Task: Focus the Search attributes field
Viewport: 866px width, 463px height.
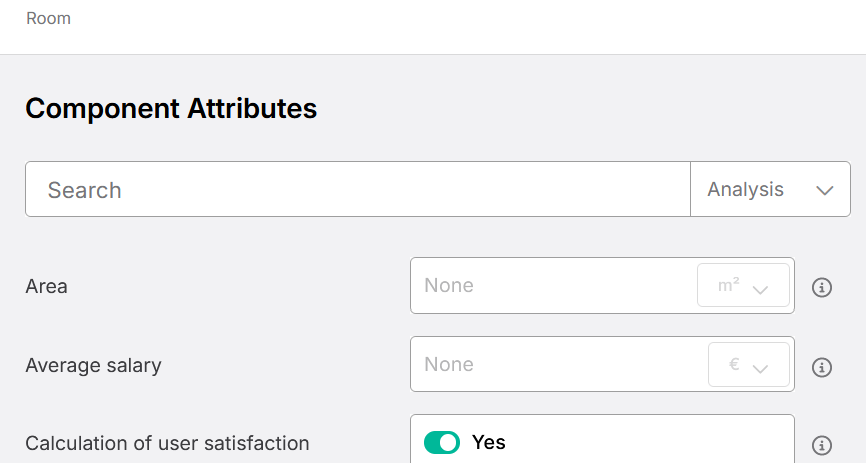Action: coord(358,189)
